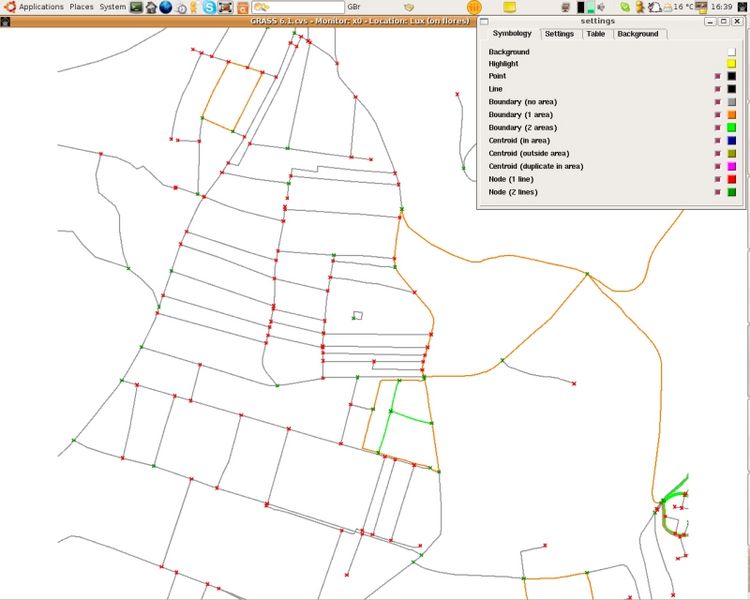Switch to the Background tab
750x600 pixels.
click(x=638, y=34)
